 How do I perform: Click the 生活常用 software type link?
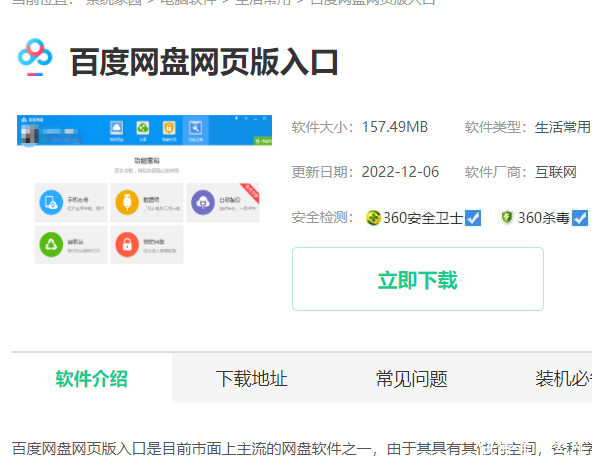point(563,127)
